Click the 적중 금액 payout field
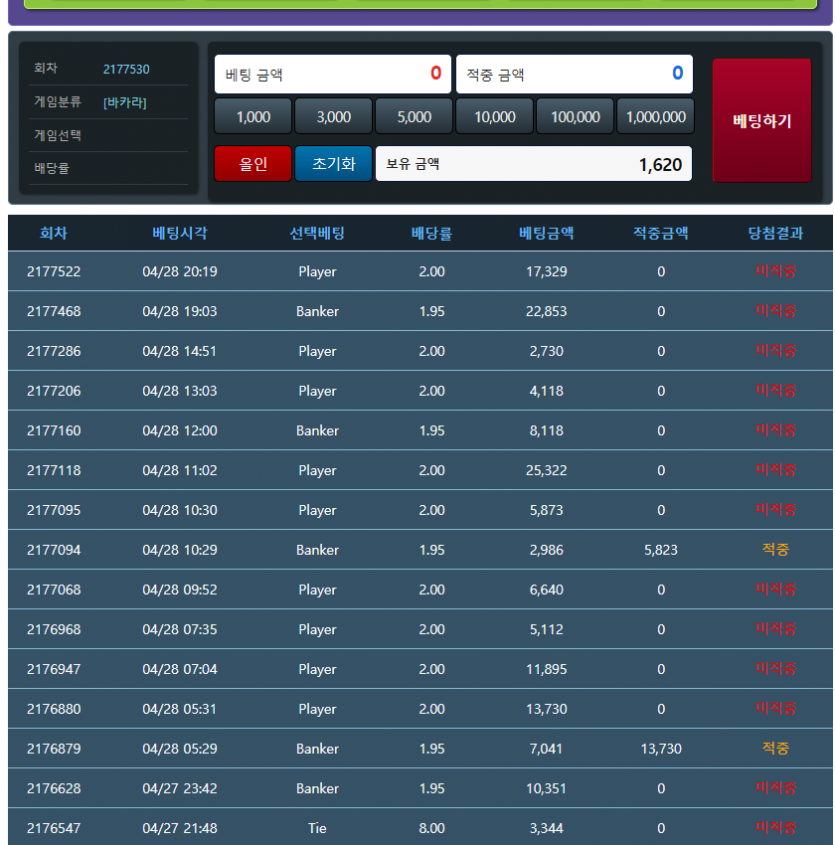This screenshot has height=845, width=835. click(x=574, y=74)
